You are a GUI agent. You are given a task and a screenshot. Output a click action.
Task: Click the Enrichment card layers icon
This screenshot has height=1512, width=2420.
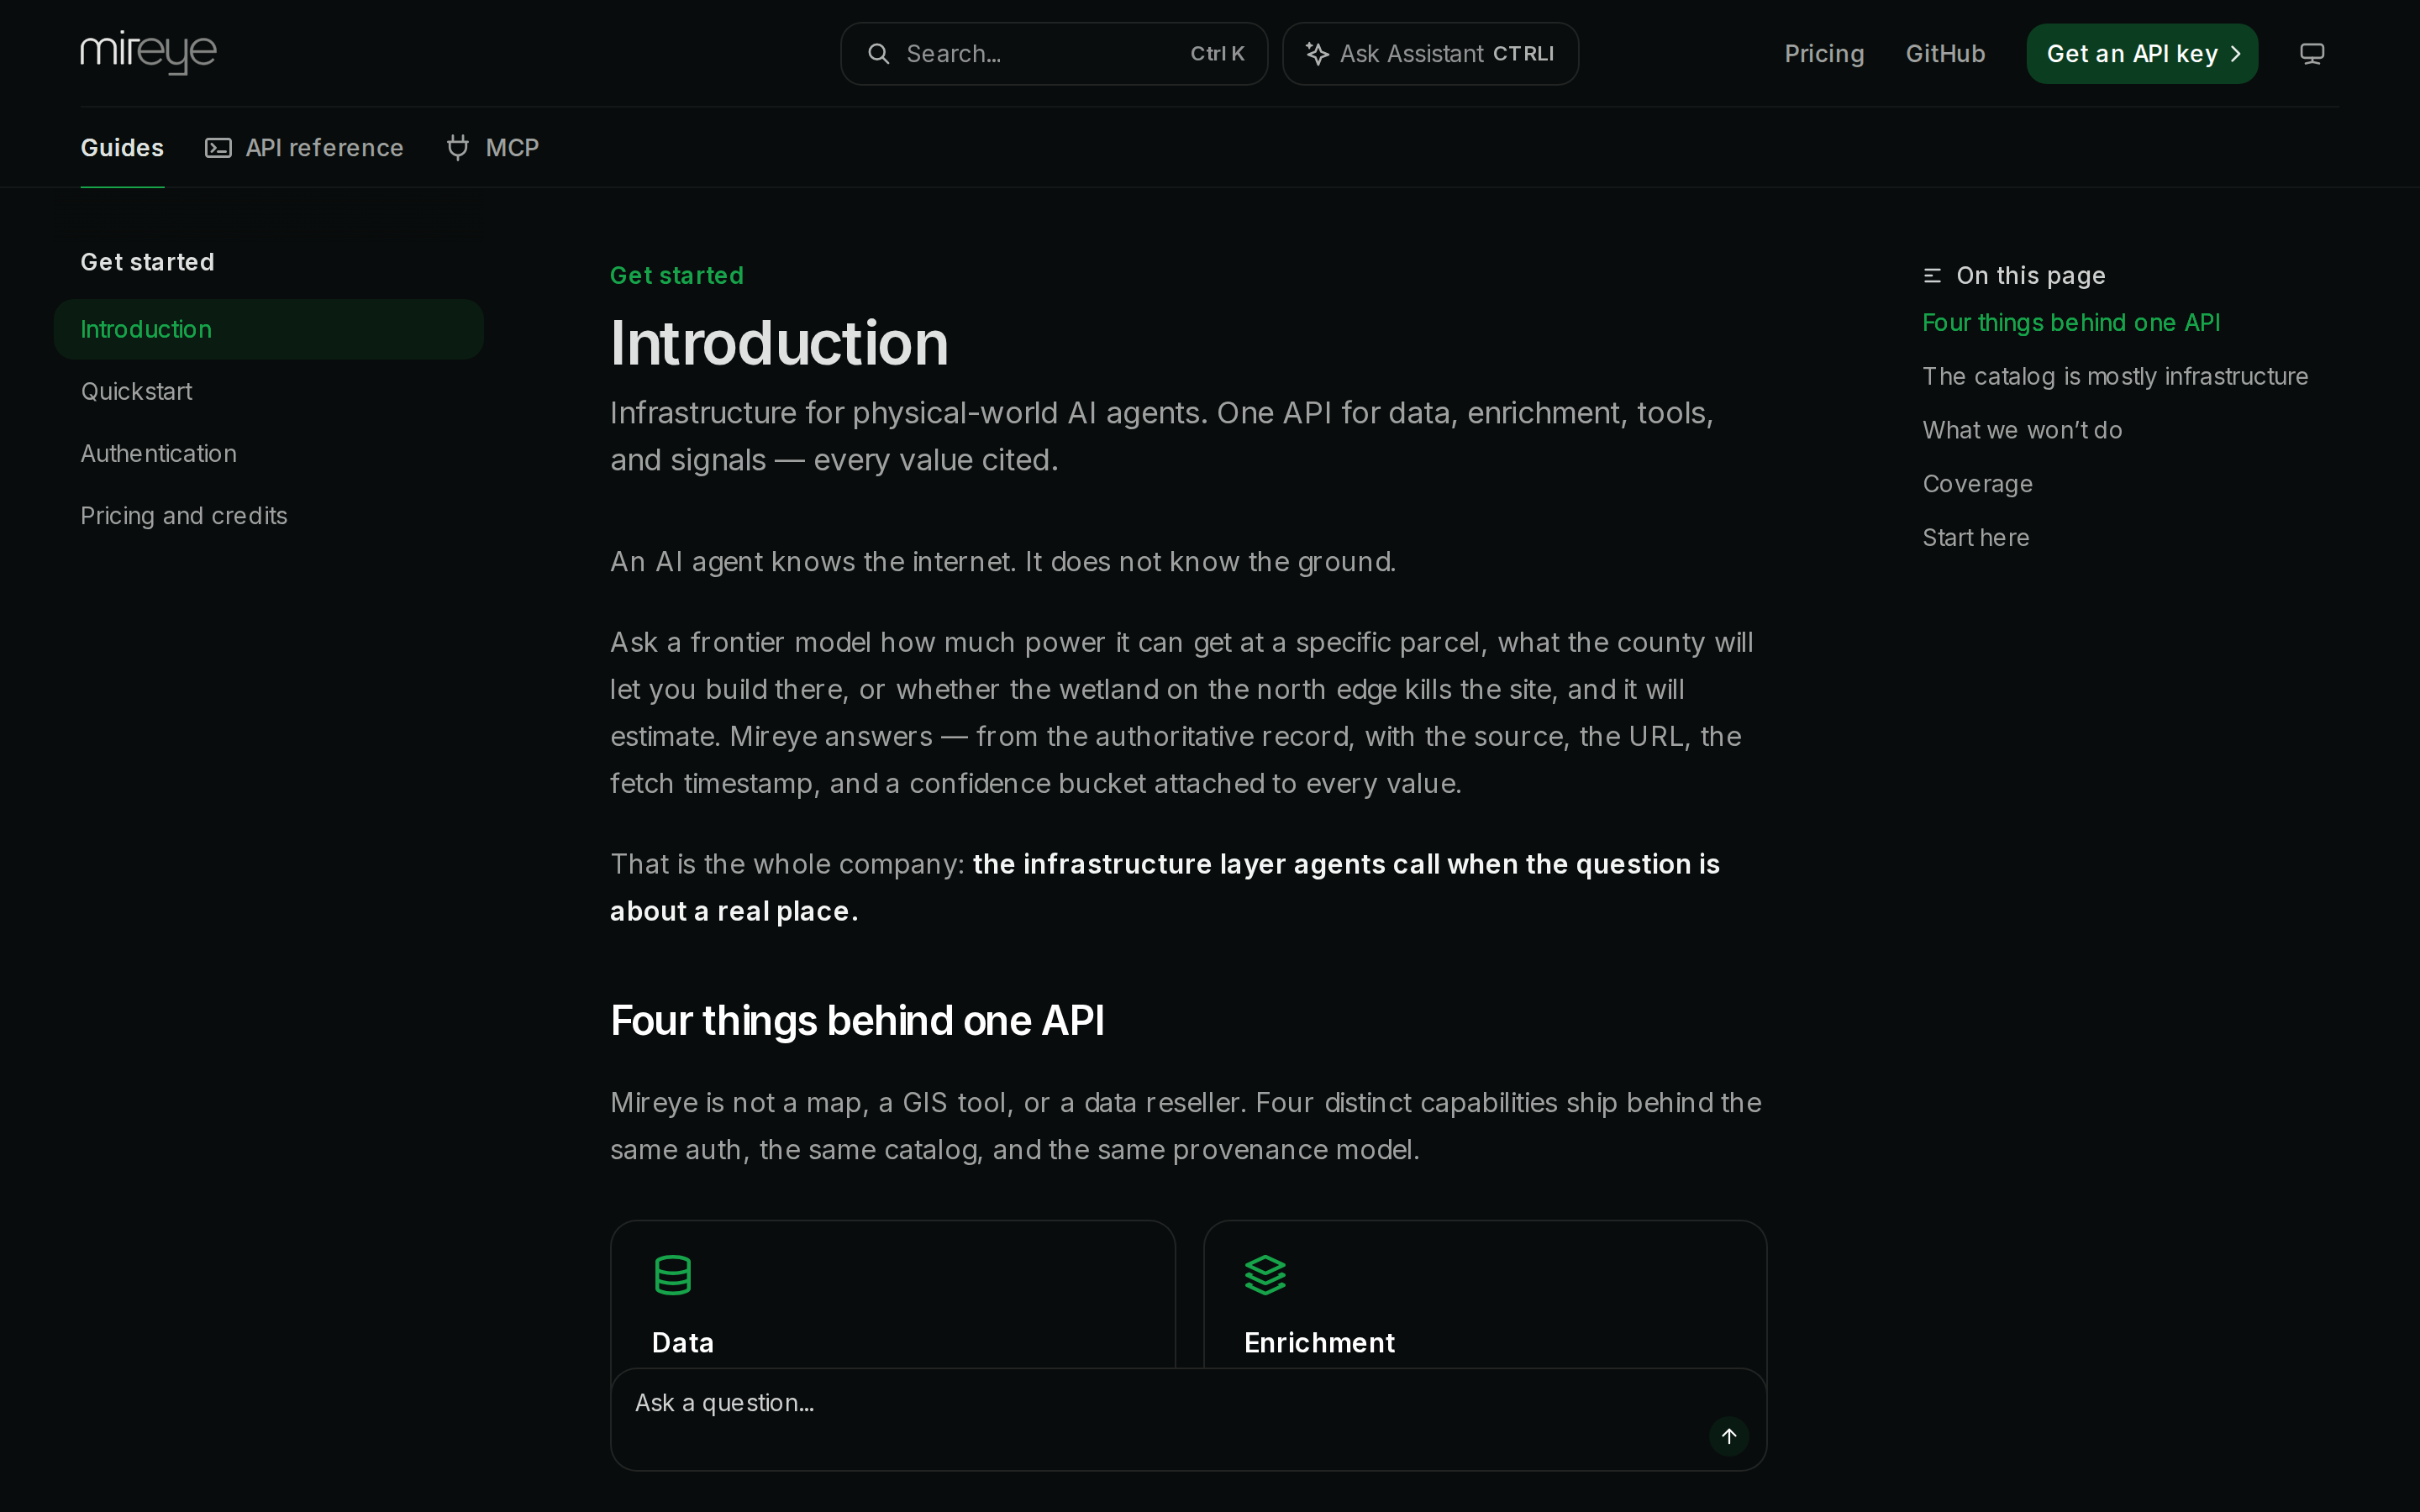1265,1275
